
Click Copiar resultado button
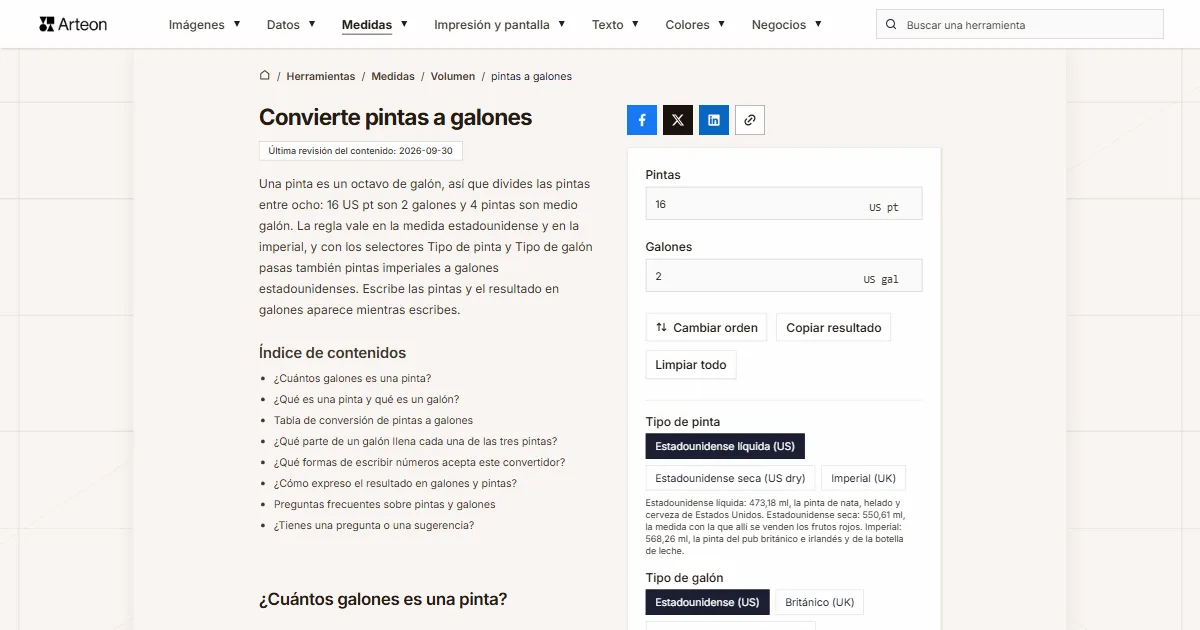tap(834, 328)
